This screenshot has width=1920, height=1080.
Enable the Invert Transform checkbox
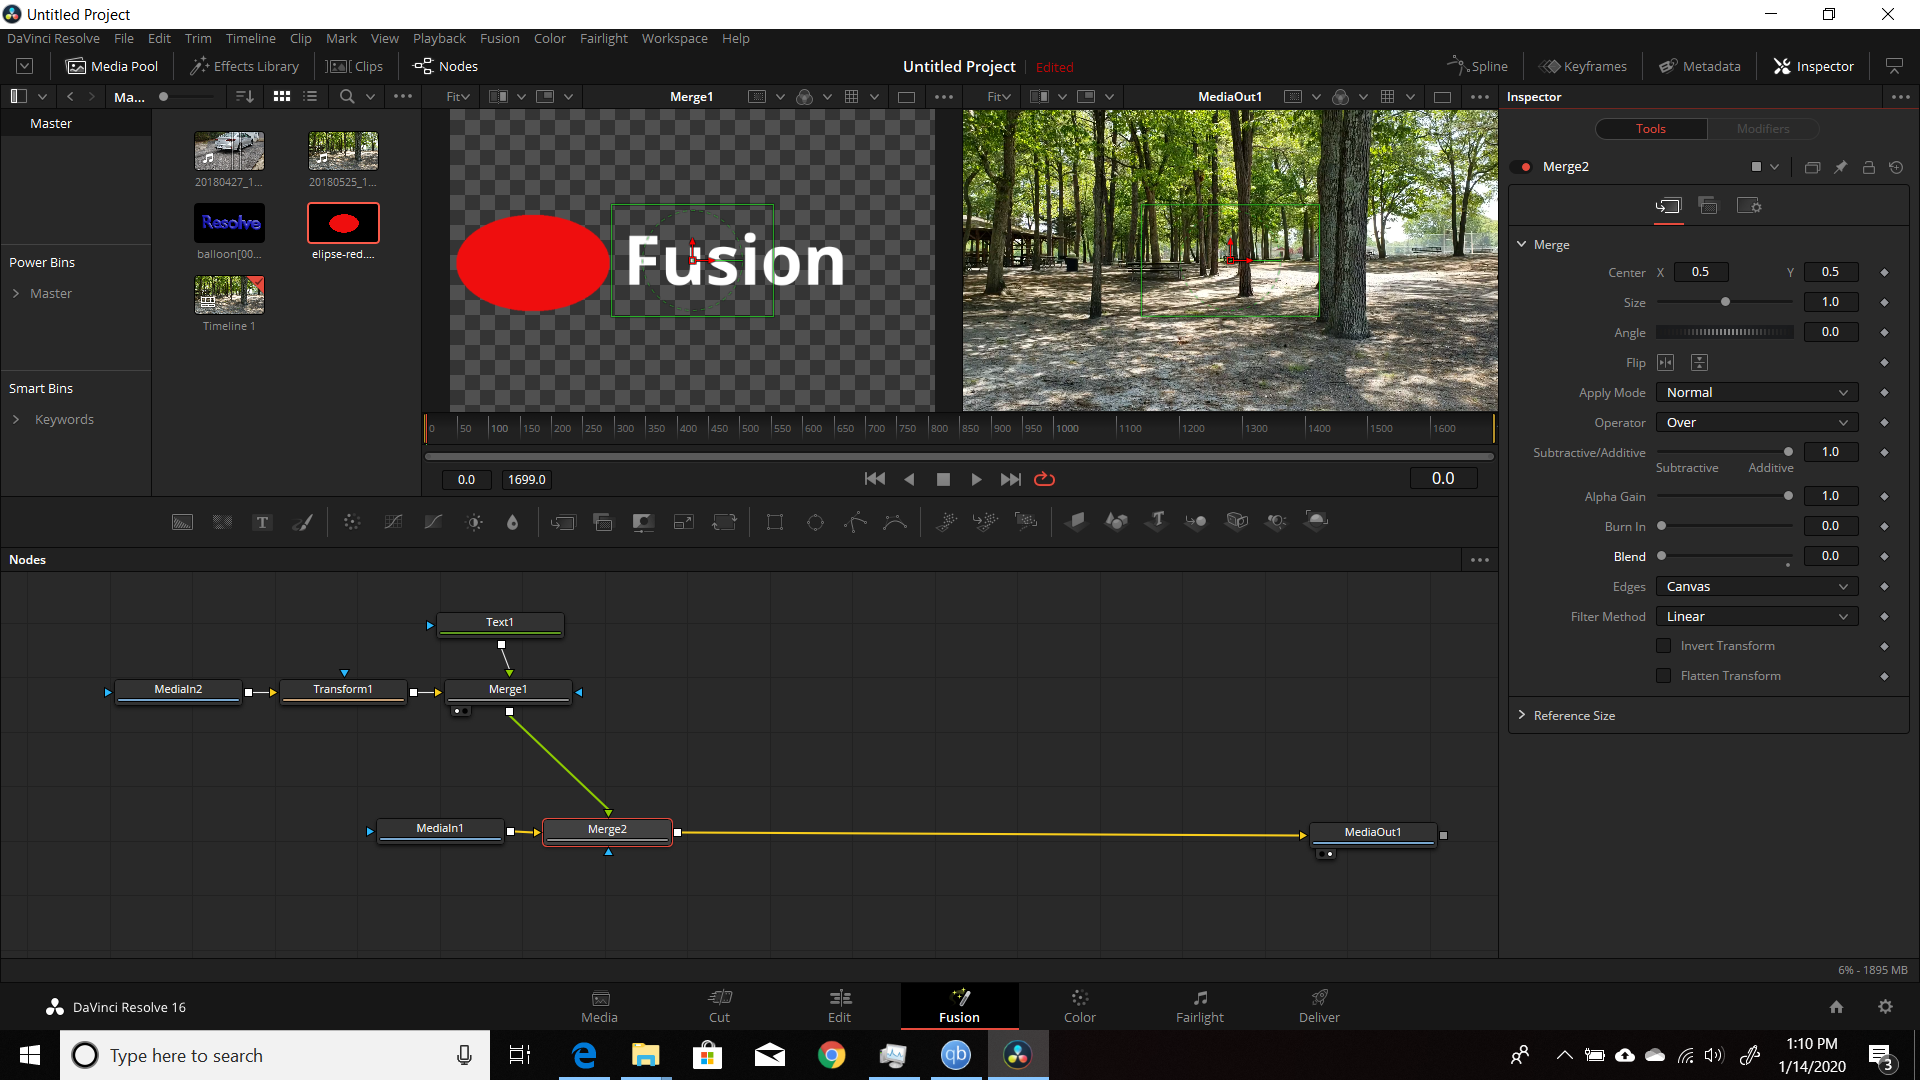coord(1664,646)
